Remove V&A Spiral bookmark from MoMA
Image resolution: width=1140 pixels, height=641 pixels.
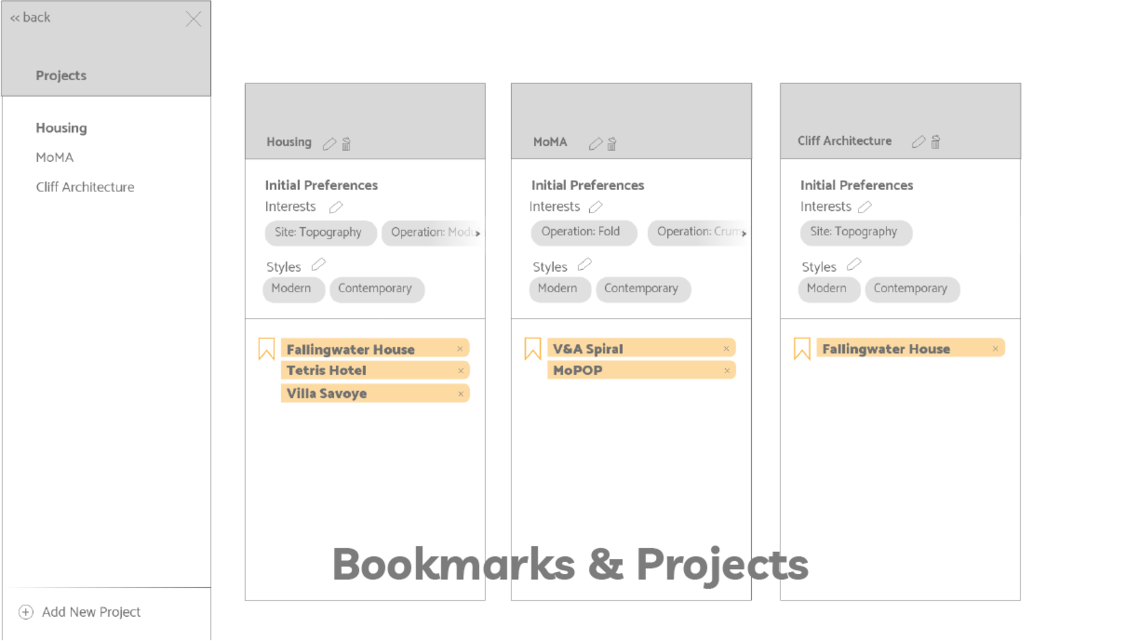[x=726, y=349]
